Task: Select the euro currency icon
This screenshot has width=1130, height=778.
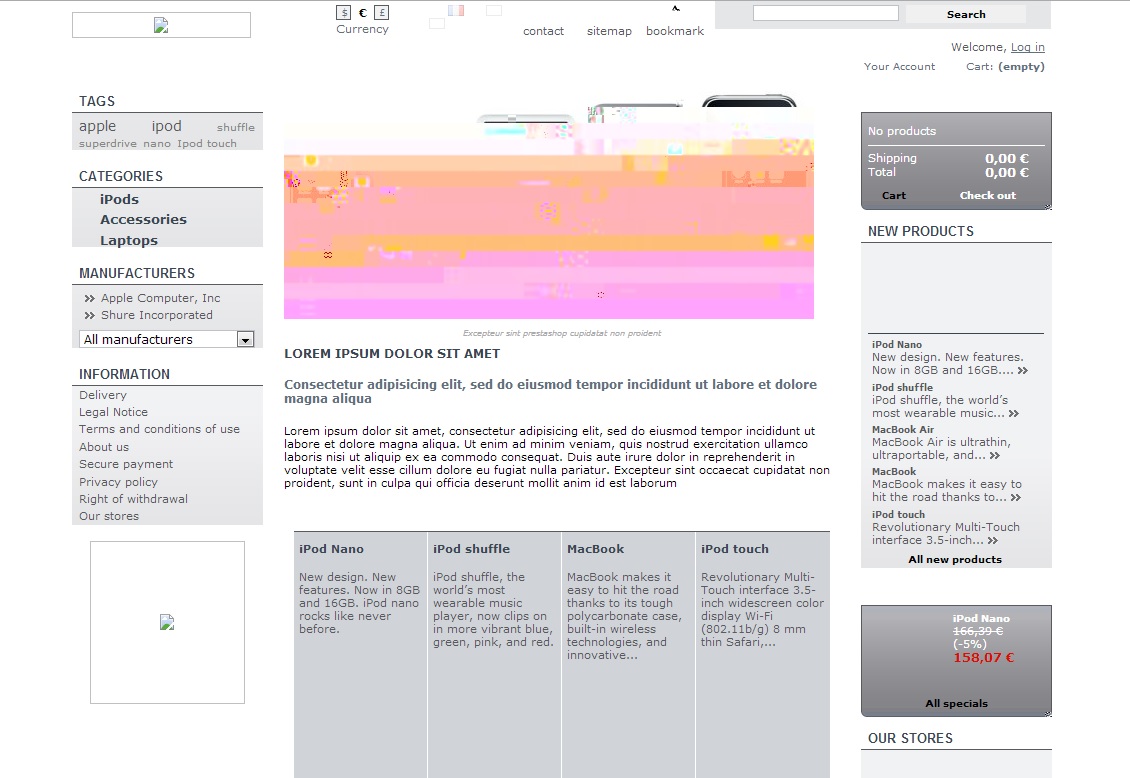Action: click(362, 12)
